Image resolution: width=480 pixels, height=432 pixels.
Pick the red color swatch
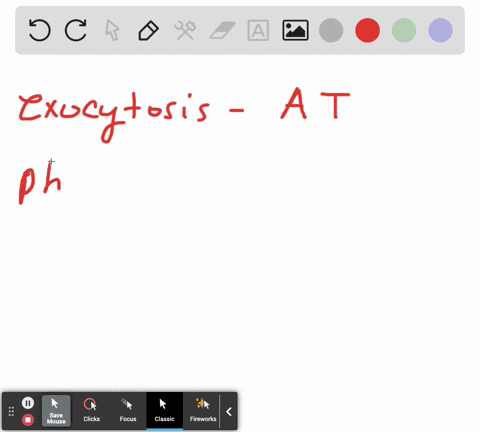(367, 30)
